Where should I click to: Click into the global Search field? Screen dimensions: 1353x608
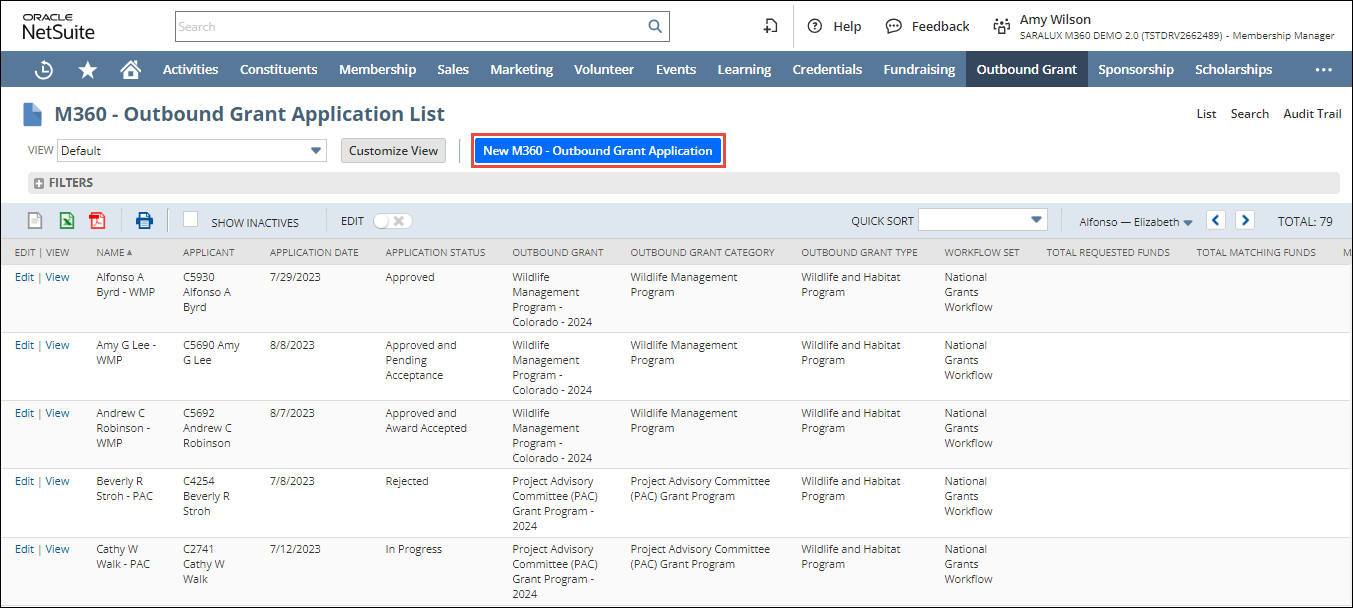[410, 27]
